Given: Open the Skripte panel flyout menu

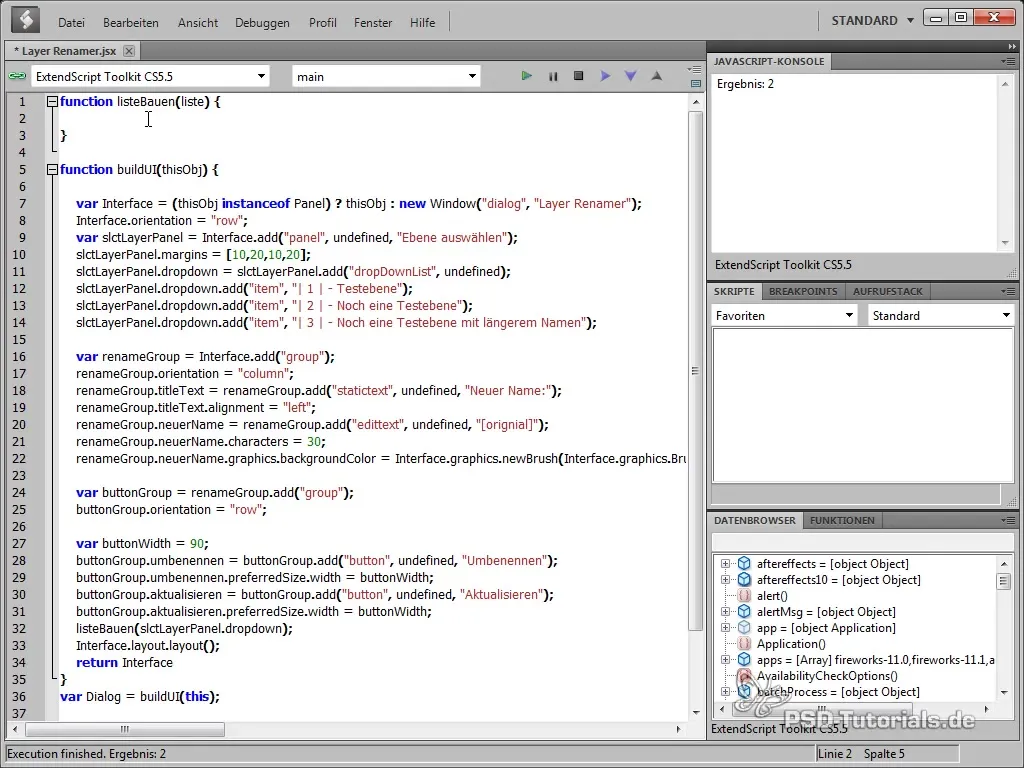Looking at the screenshot, I should pos(1008,291).
